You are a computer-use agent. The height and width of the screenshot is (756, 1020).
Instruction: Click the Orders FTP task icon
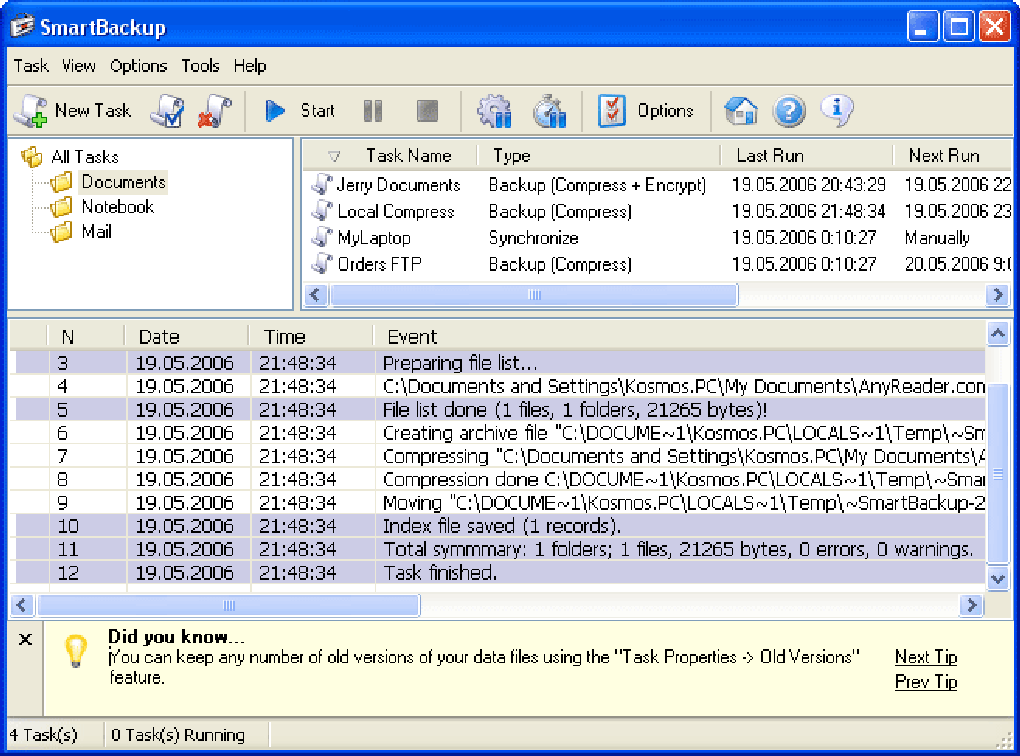pyautogui.click(x=321, y=264)
